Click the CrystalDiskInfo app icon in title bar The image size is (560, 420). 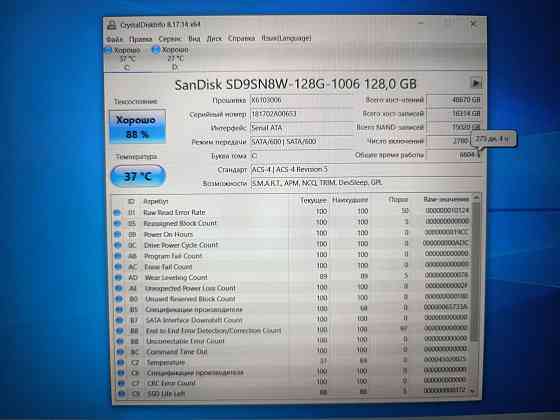pos(112,25)
